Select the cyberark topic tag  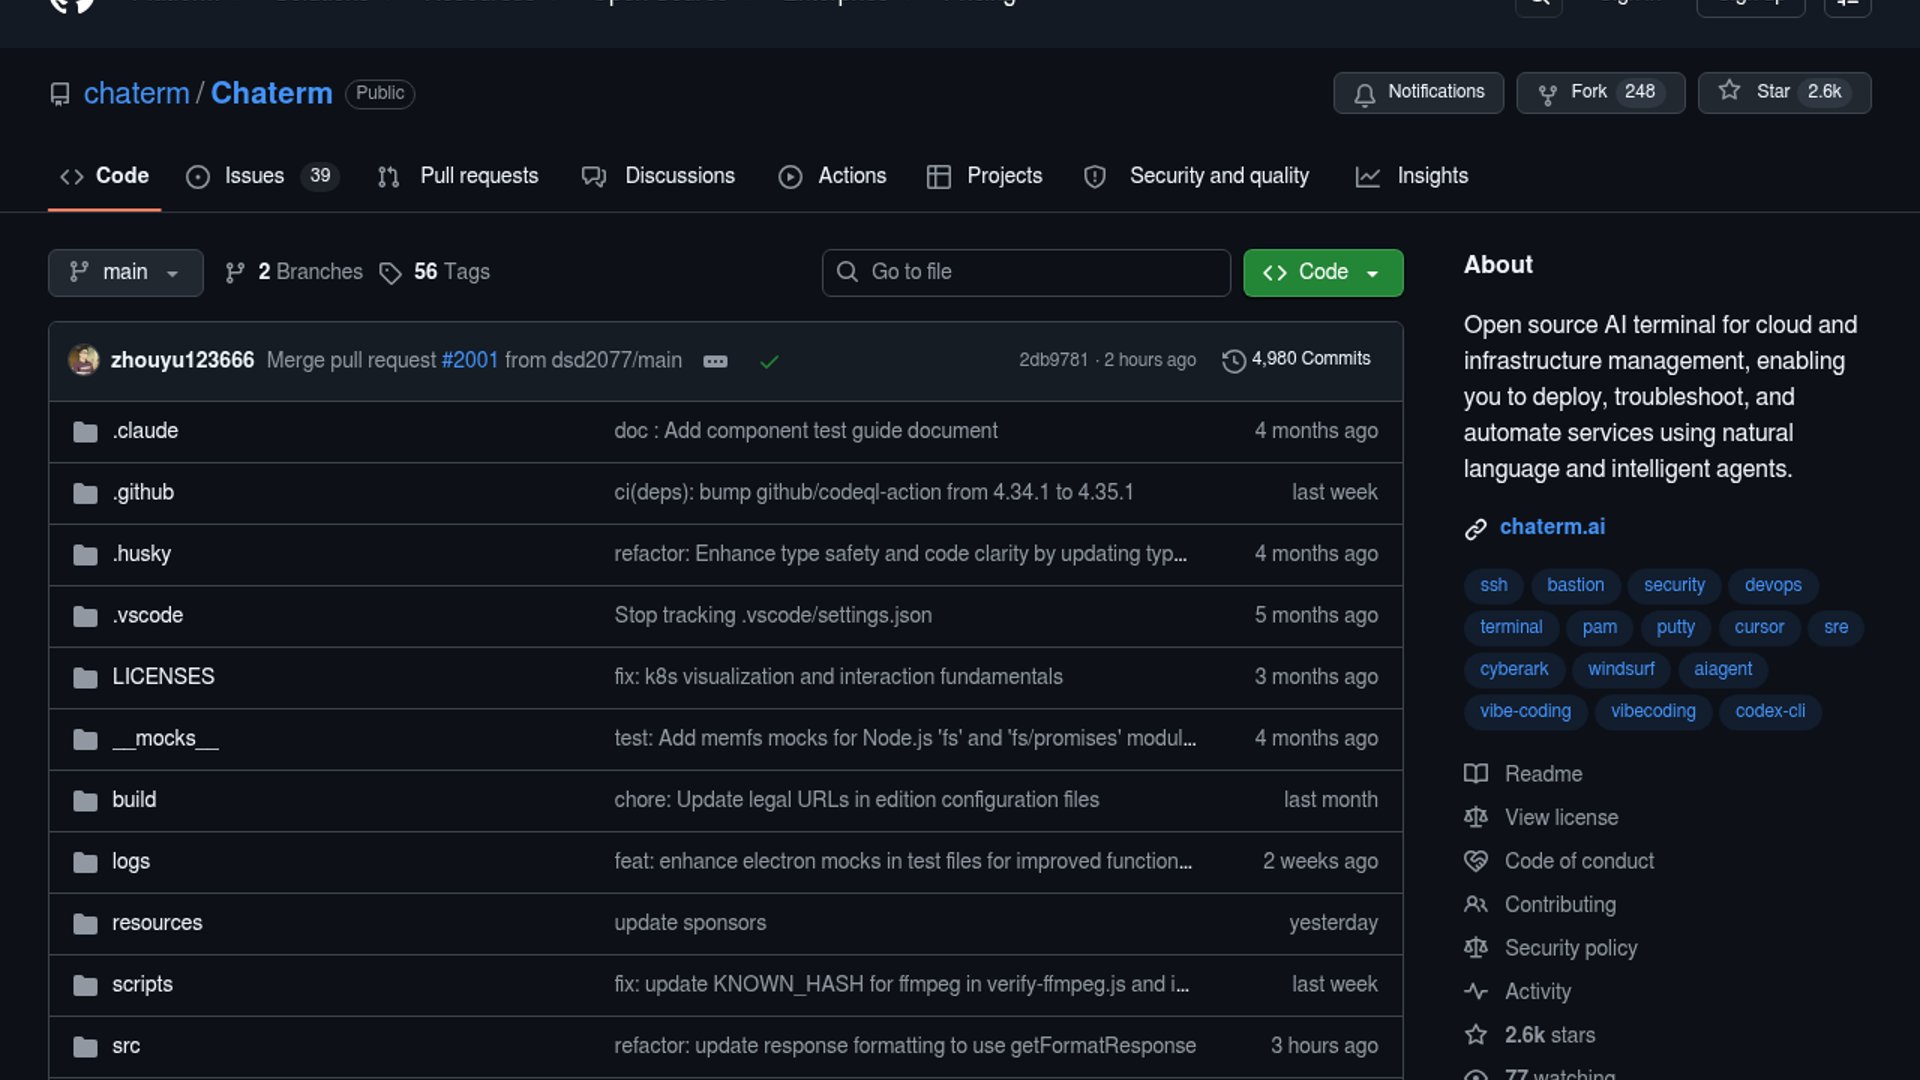[1513, 669]
